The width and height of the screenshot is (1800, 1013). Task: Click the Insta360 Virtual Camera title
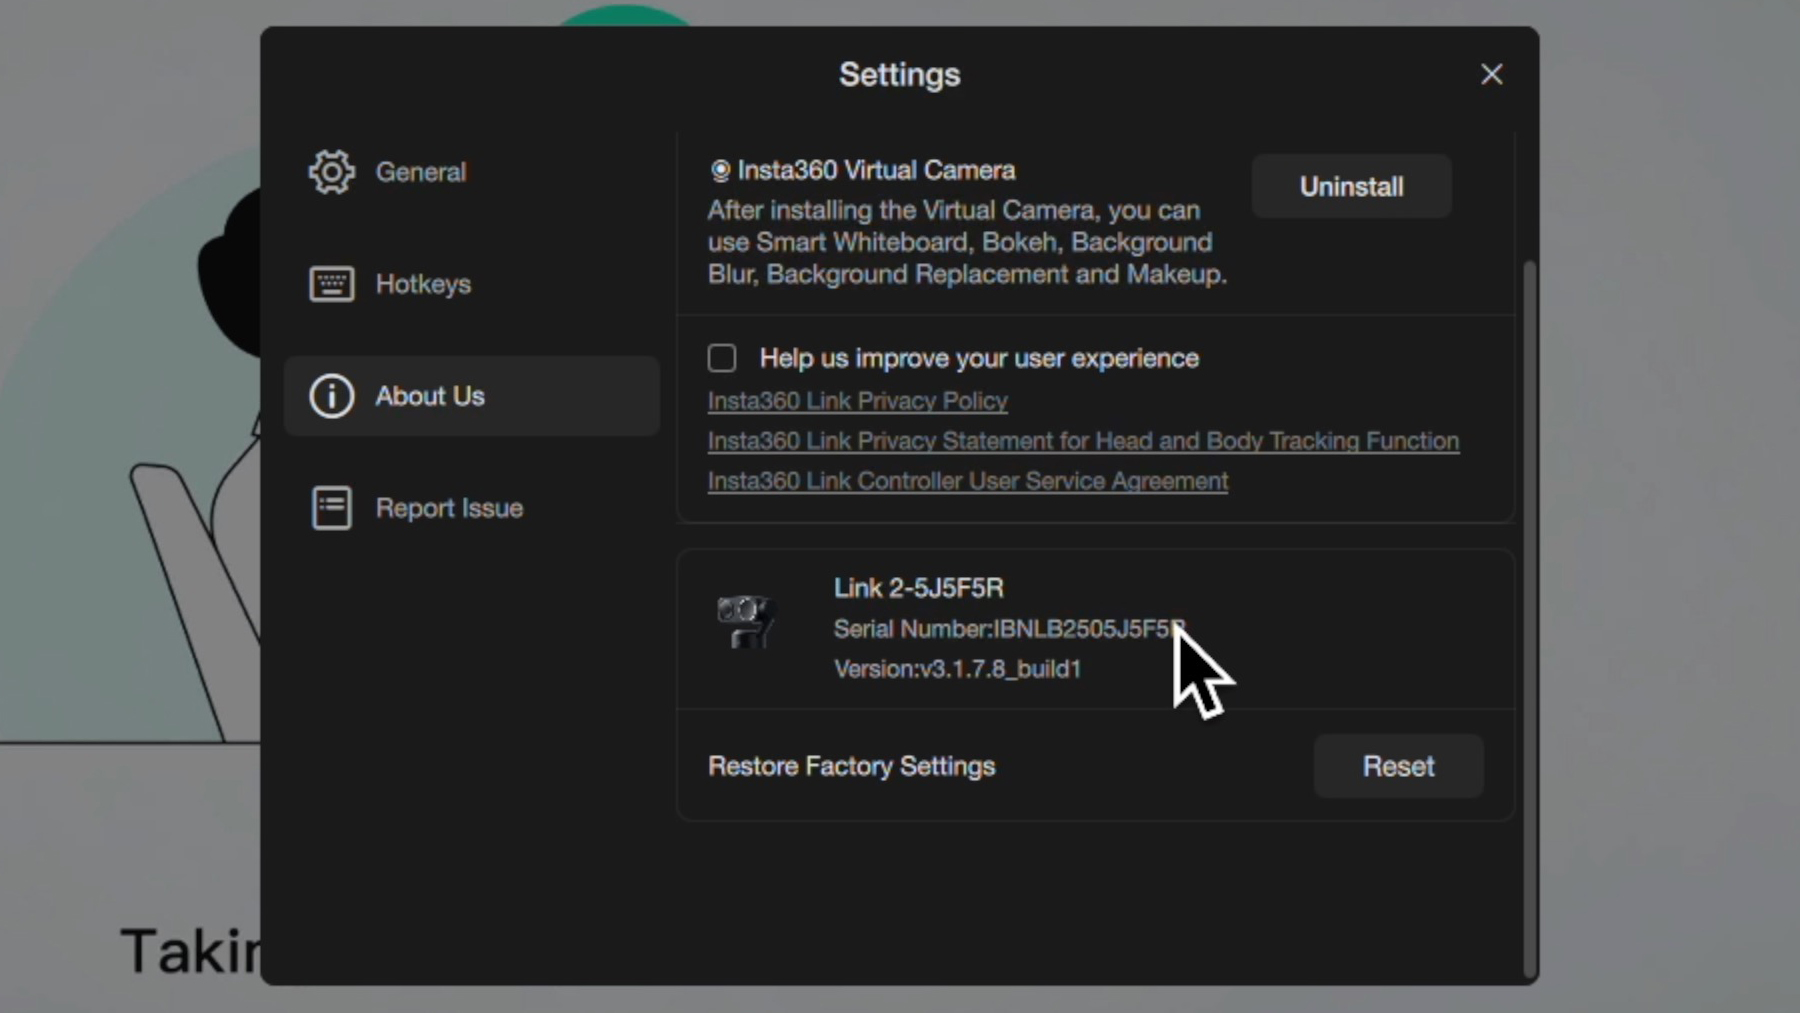(x=876, y=170)
